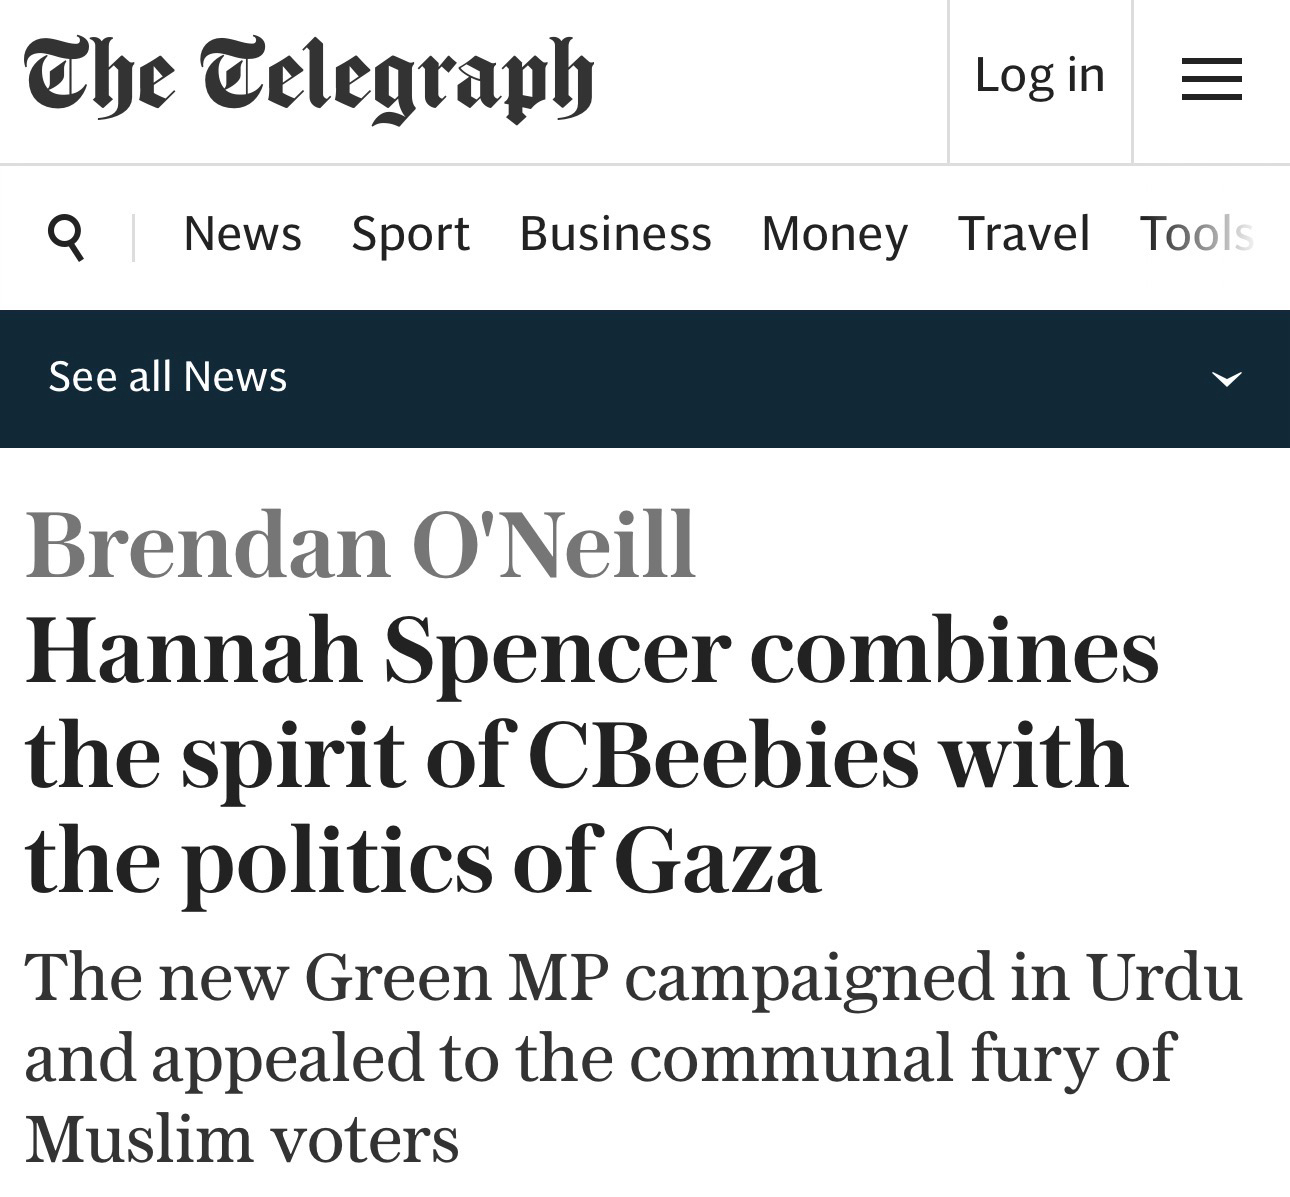The image size is (1290, 1197).
Task: Click the See all News label
Action: coord(168,377)
